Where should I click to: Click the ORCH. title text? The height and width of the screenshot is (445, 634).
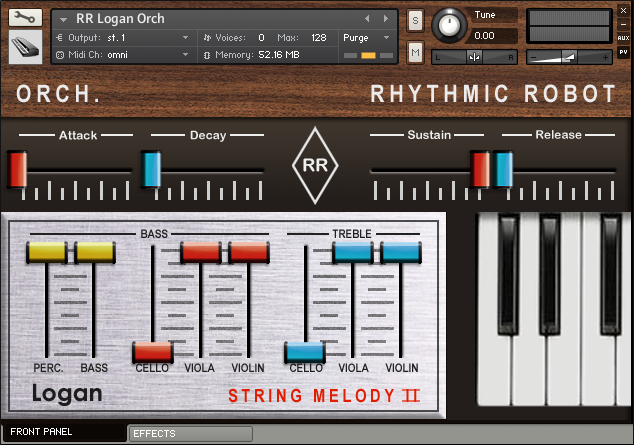coord(58,94)
